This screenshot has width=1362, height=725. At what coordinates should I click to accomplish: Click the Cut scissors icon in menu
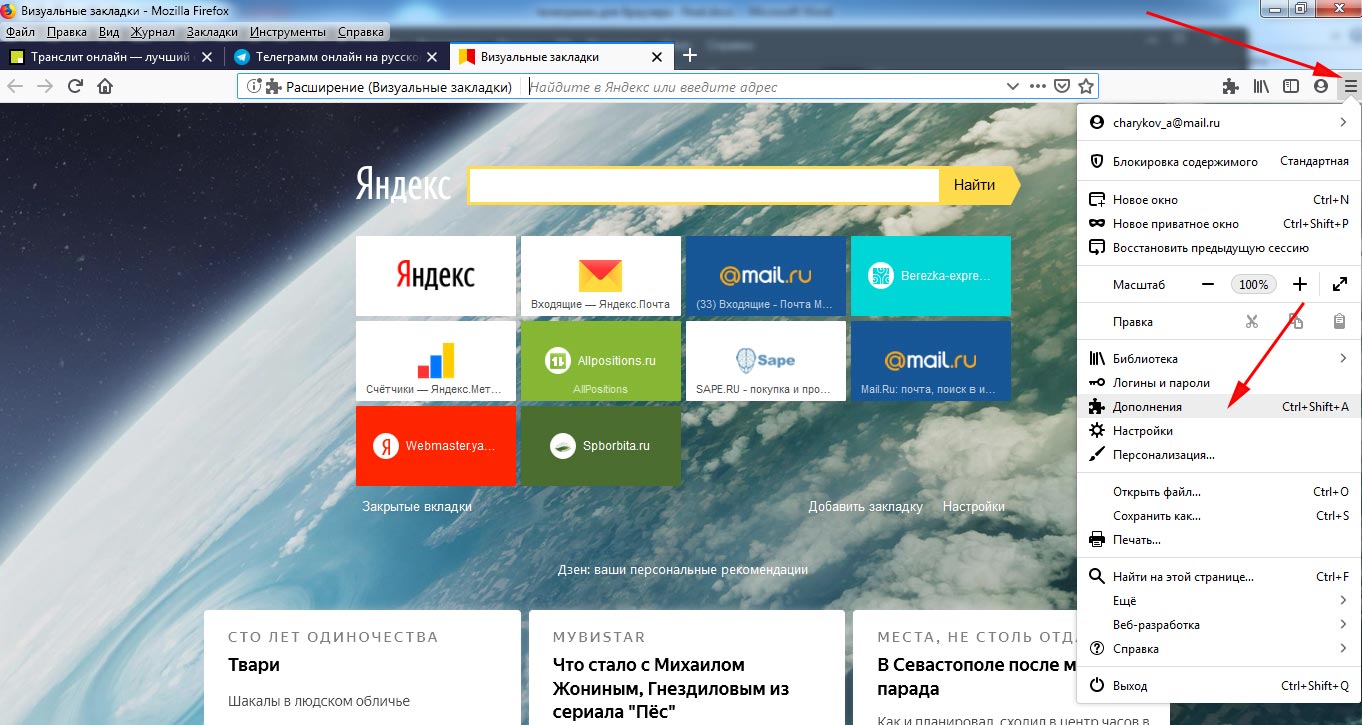tap(1251, 322)
